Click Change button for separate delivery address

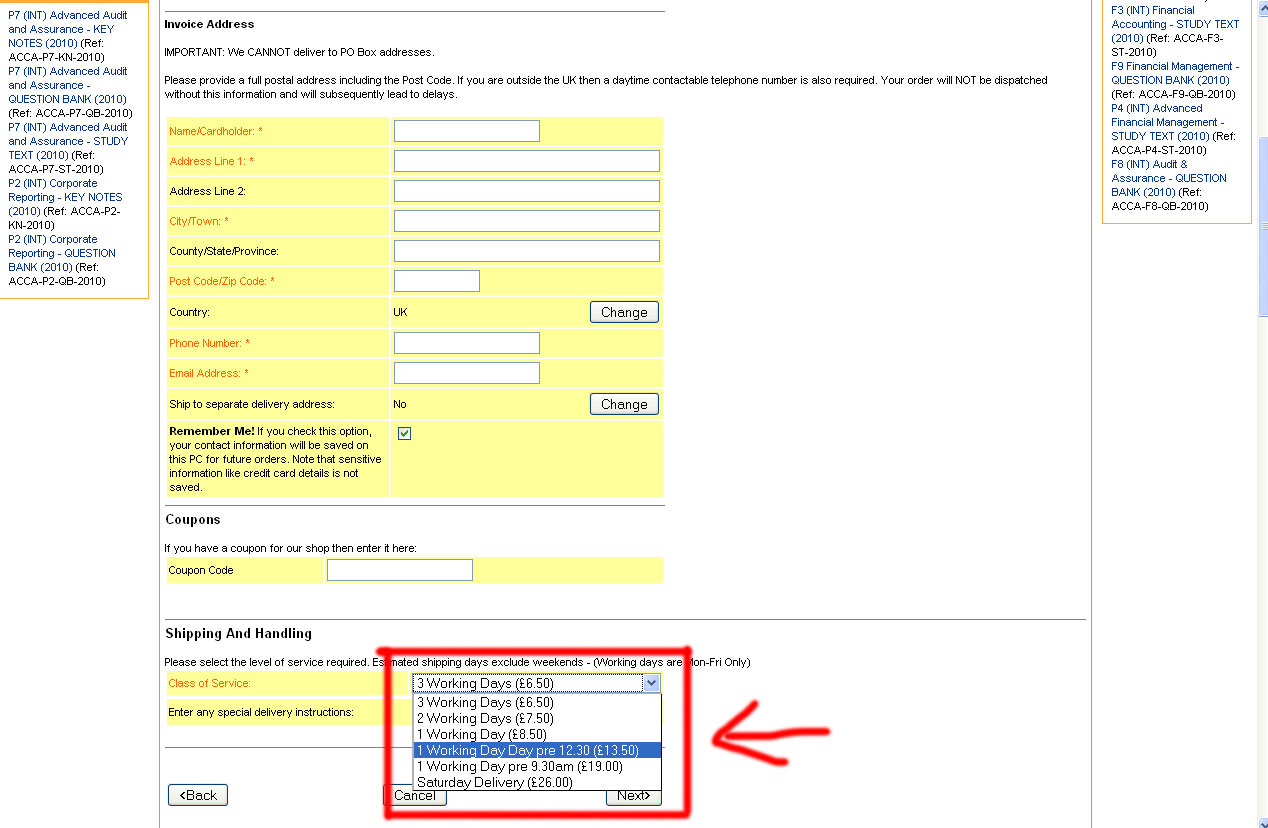(x=624, y=404)
